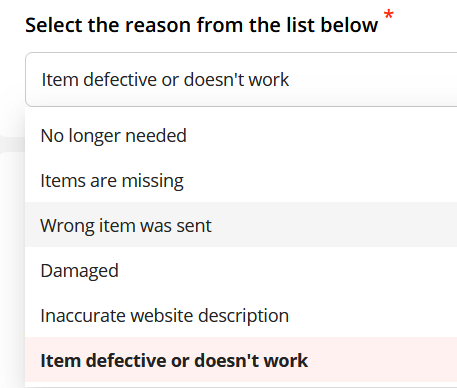This screenshot has width=457, height=388.
Task: Click "Select the reason from the list below" label
Action: tap(202, 25)
